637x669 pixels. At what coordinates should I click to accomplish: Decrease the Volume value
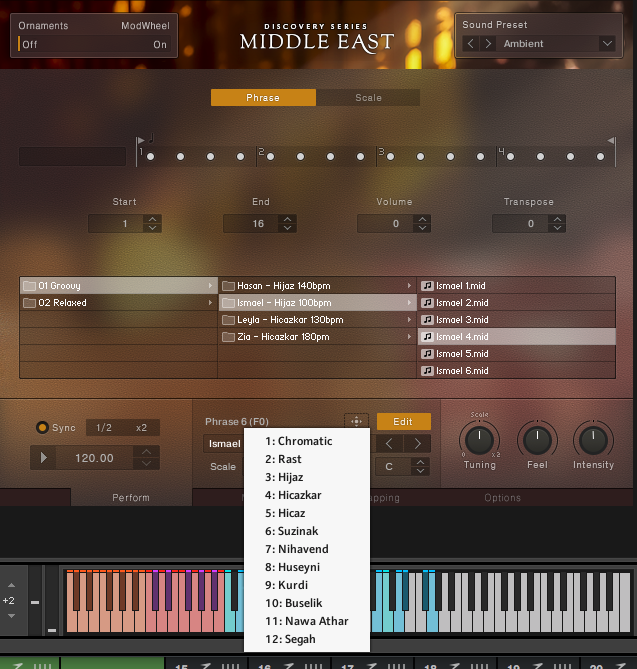(x=422, y=228)
